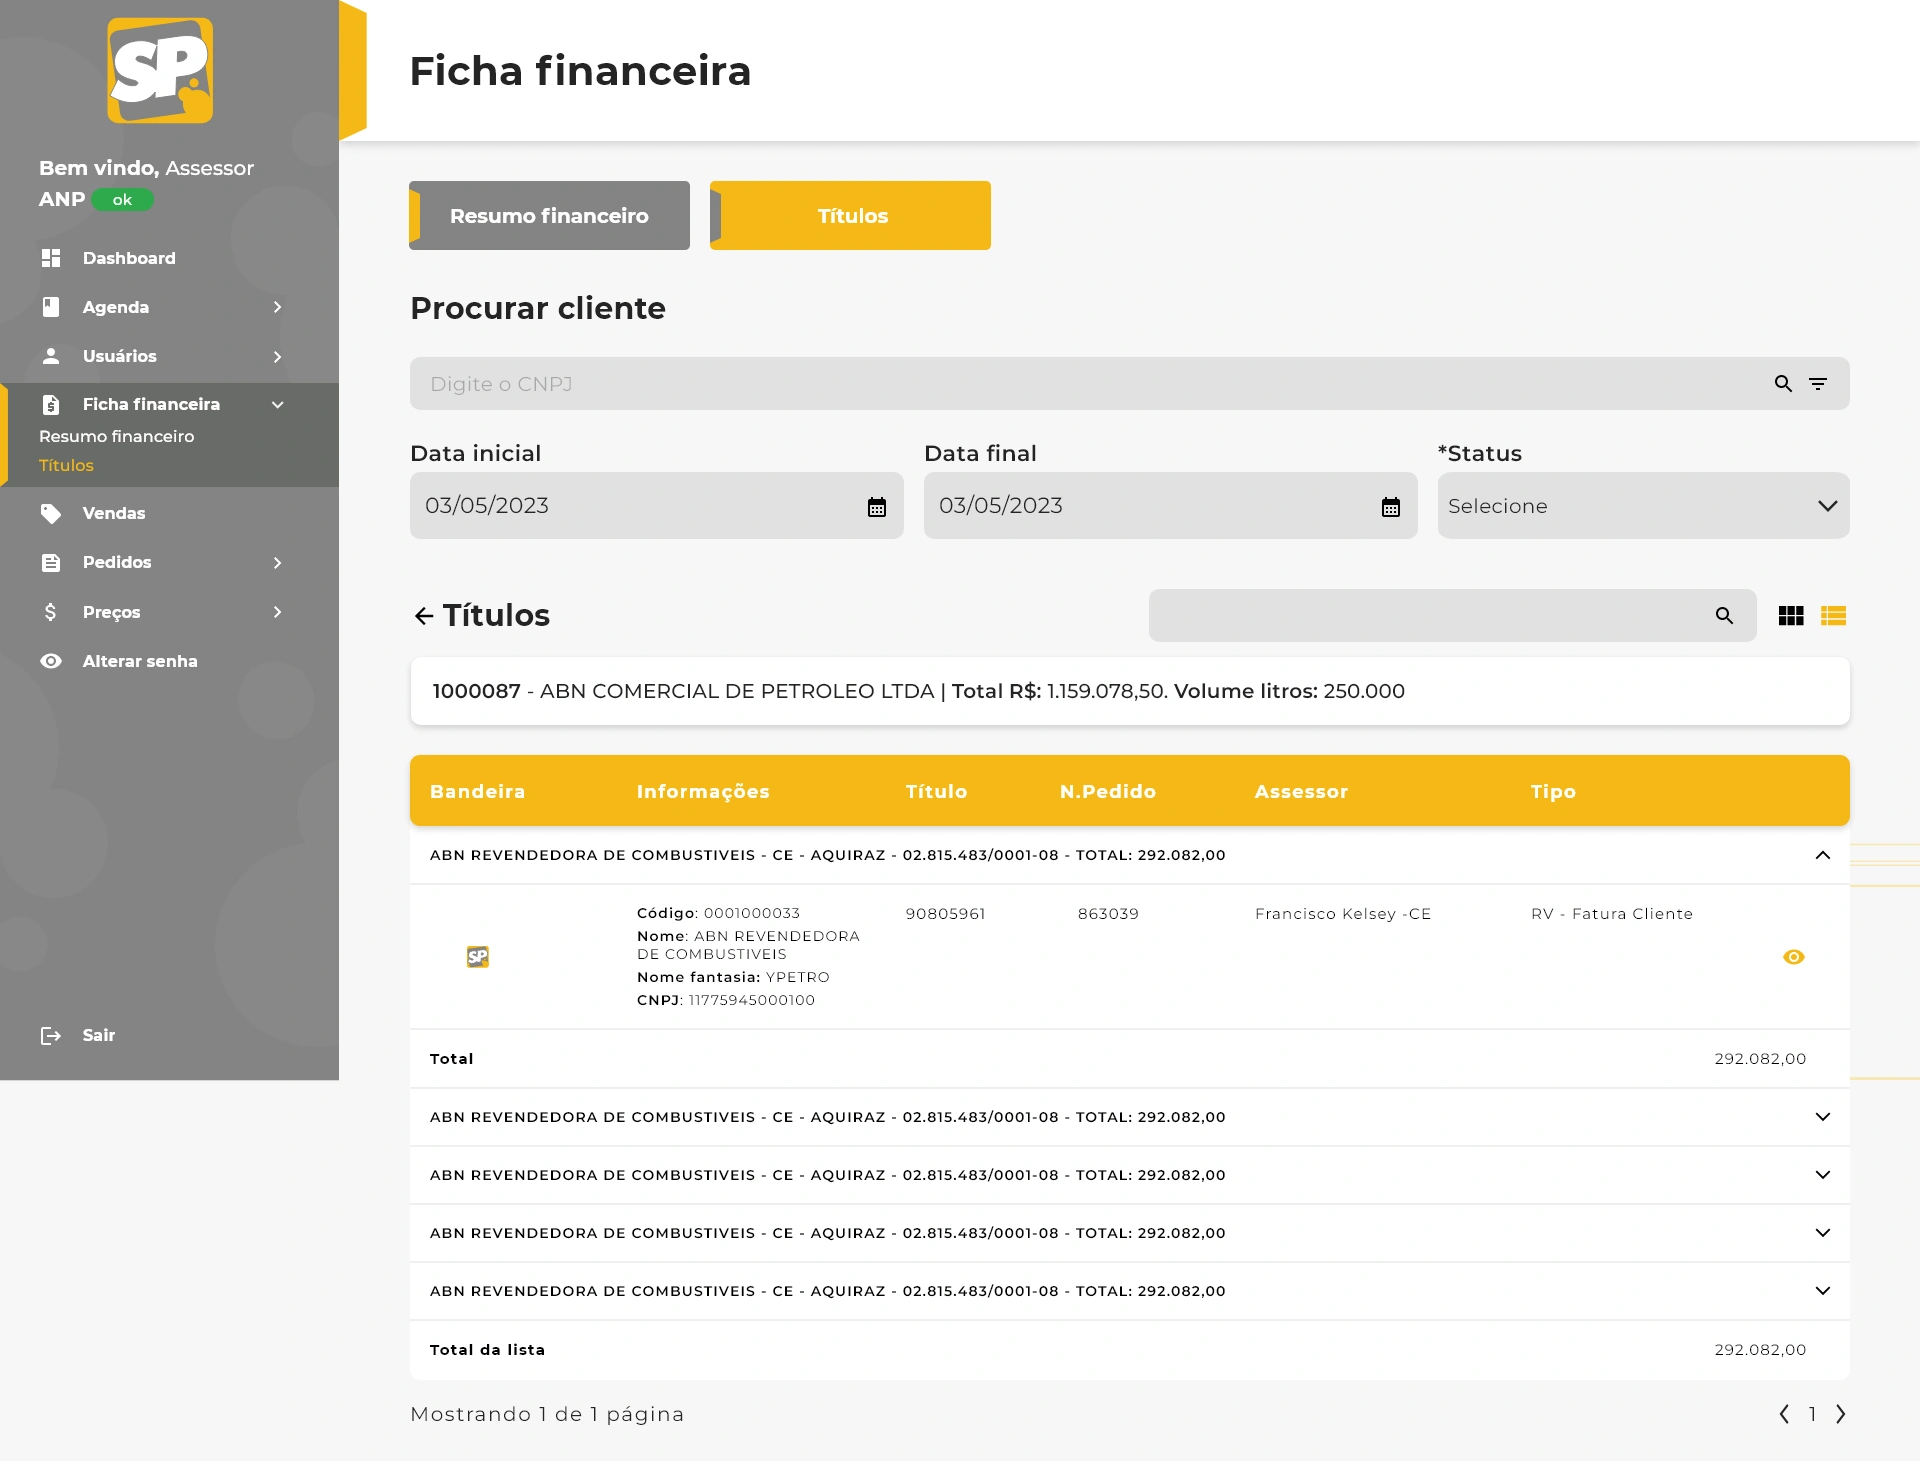The width and height of the screenshot is (1920, 1461).
Task: Expand the last ABN Revendedora row
Action: point(1822,1291)
